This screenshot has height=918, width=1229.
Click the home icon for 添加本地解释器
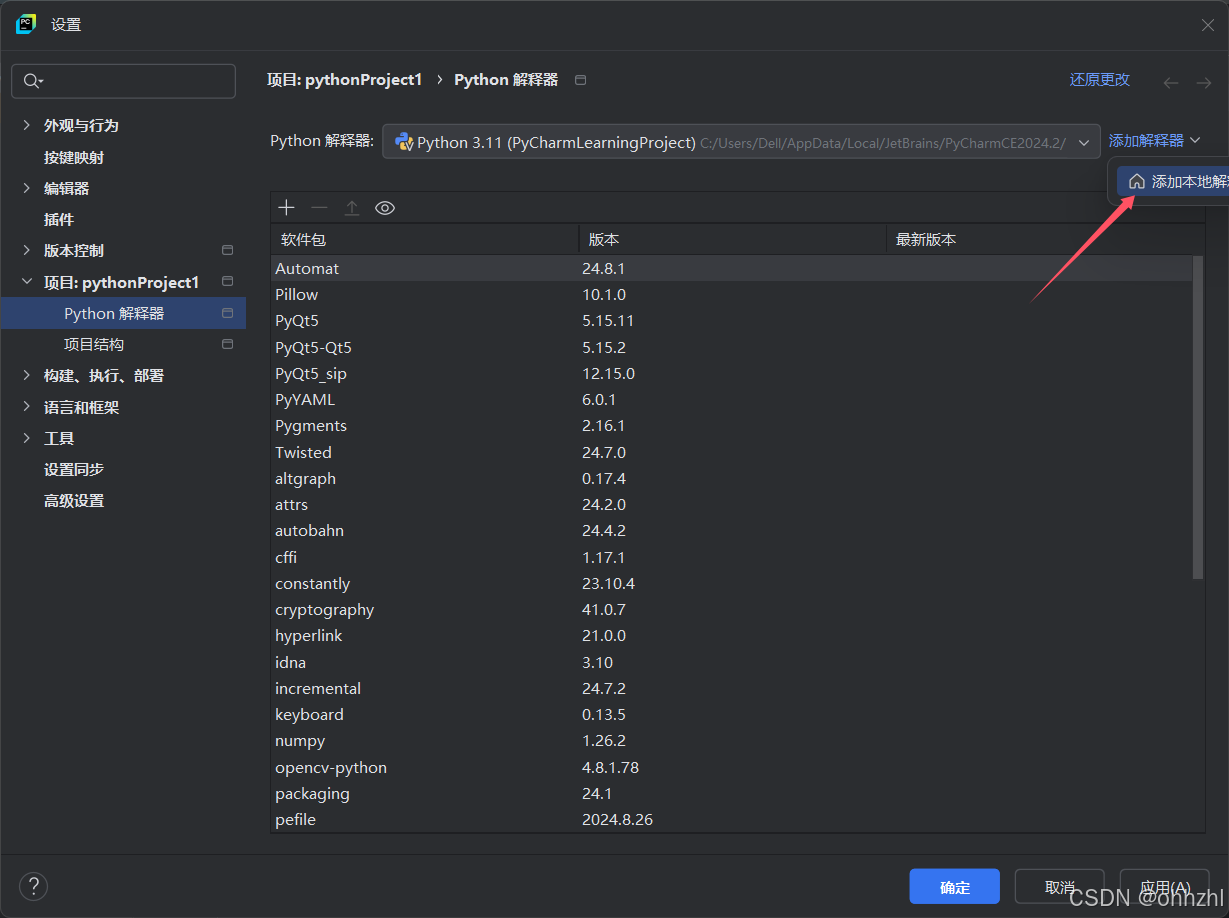coord(1136,182)
